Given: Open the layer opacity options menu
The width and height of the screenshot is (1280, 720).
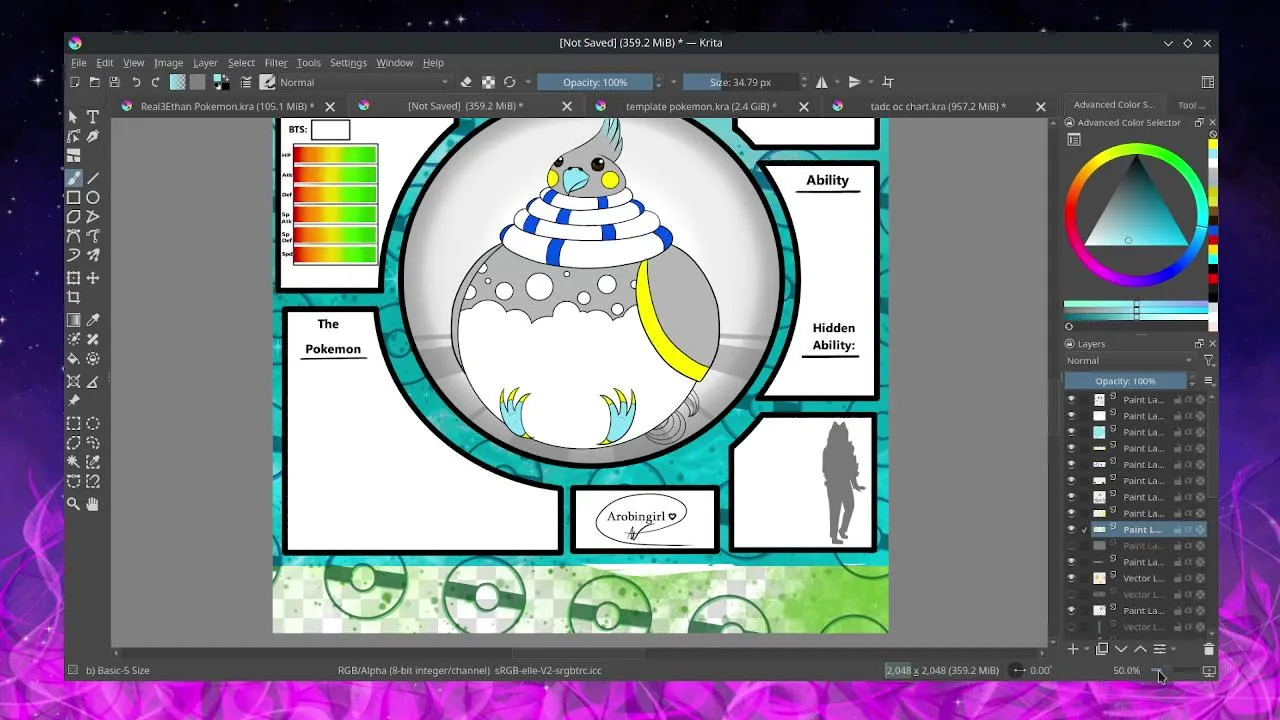Looking at the screenshot, I should point(1209,381).
